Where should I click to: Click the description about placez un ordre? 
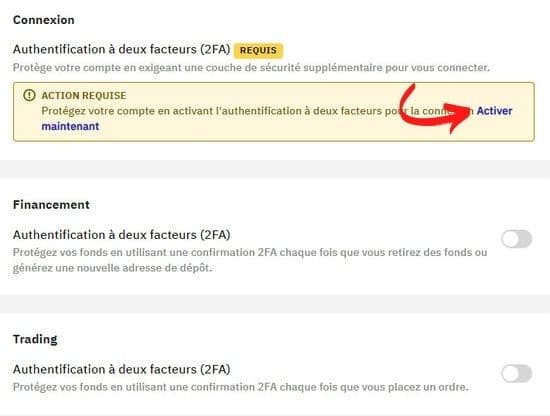[x=241, y=387]
